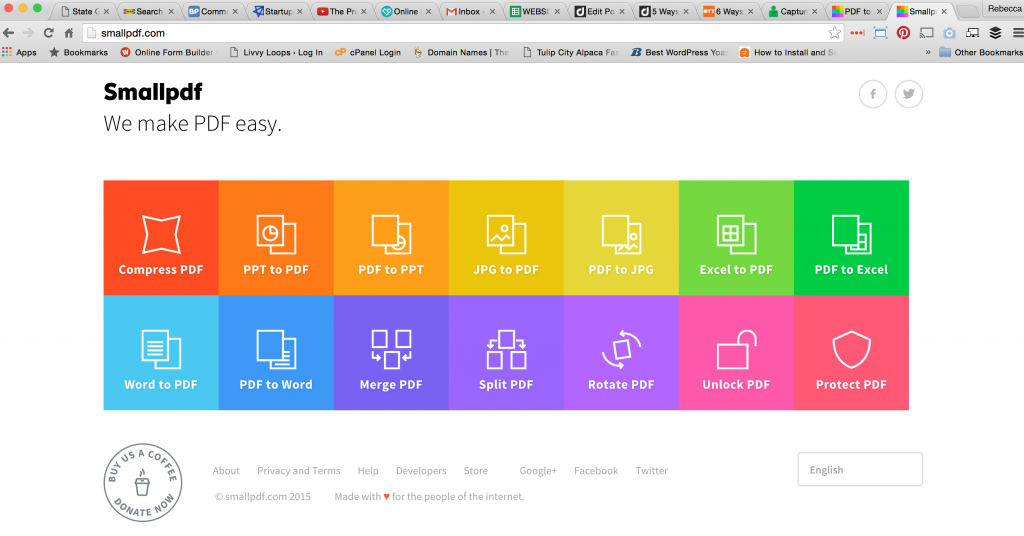Select the Excel to PDF tool
The image size is (1024, 536).
pos(737,238)
